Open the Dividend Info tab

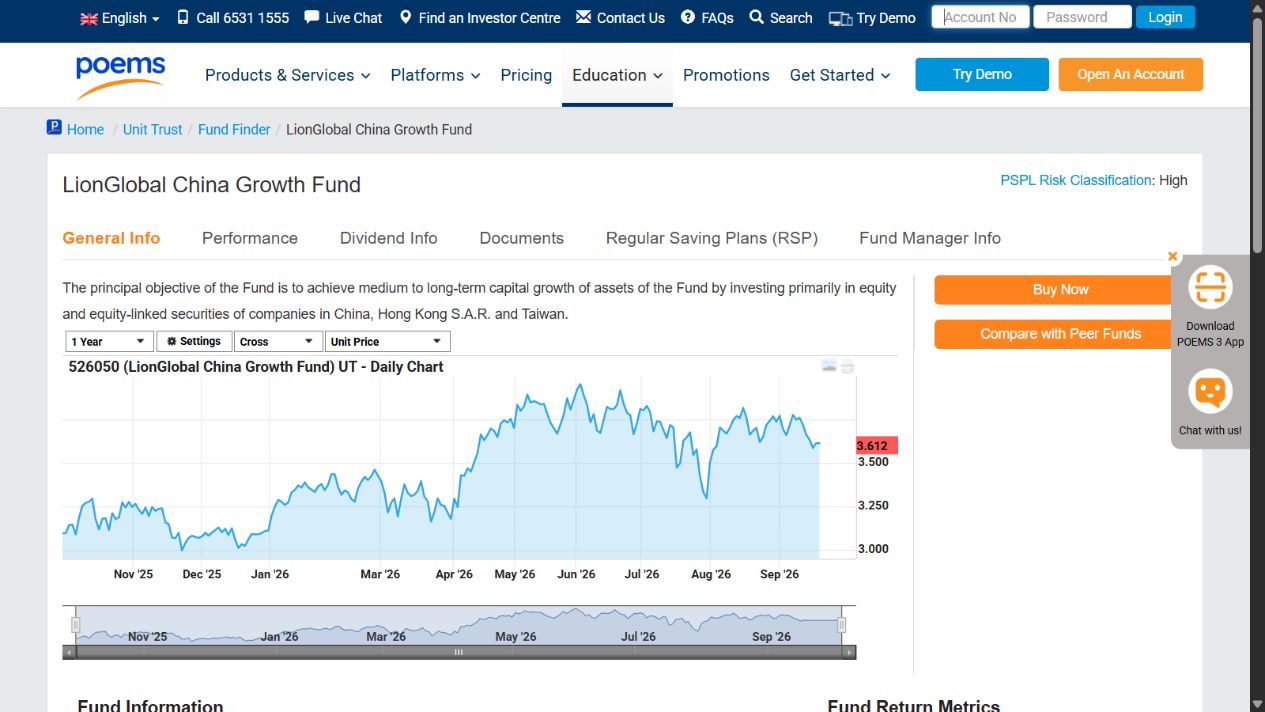(x=388, y=238)
